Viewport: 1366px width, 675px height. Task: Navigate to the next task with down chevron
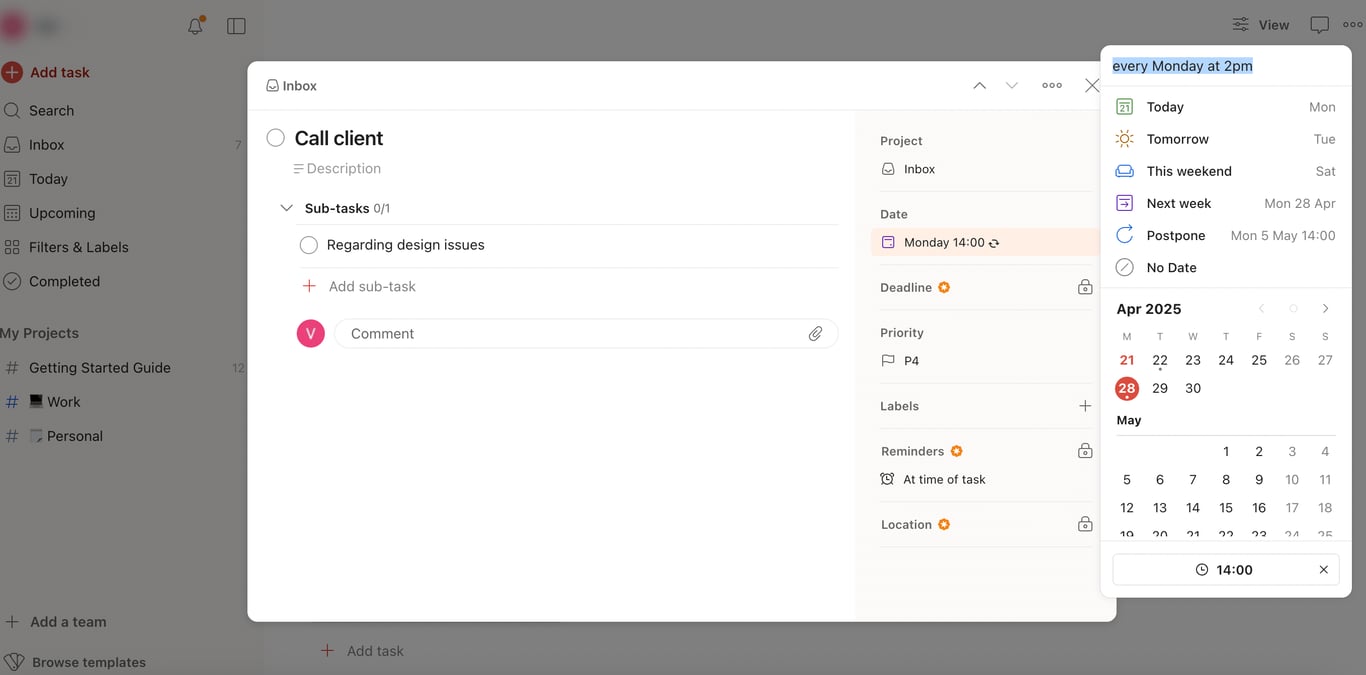(1011, 85)
